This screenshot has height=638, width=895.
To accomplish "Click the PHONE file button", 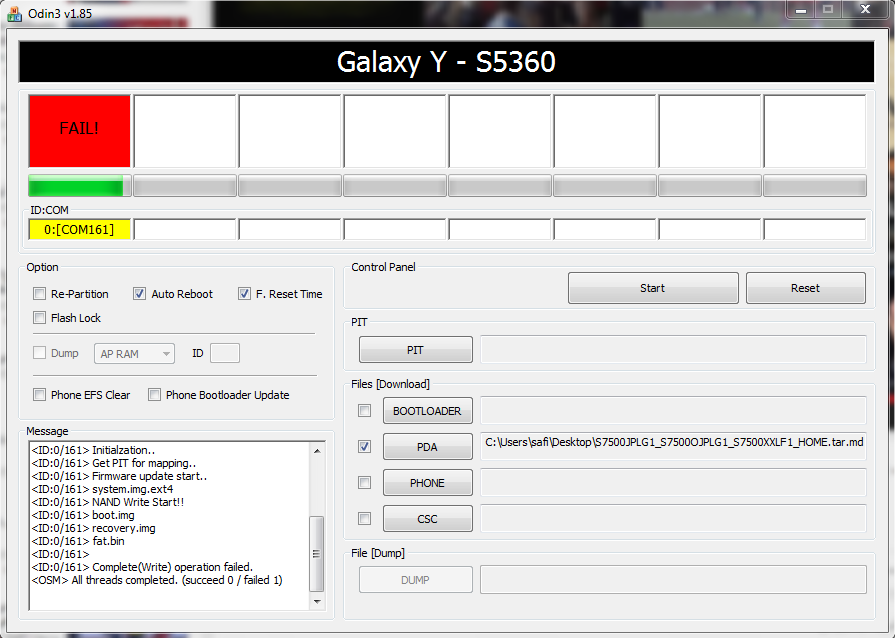I will pyautogui.click(x=428, y=483).
